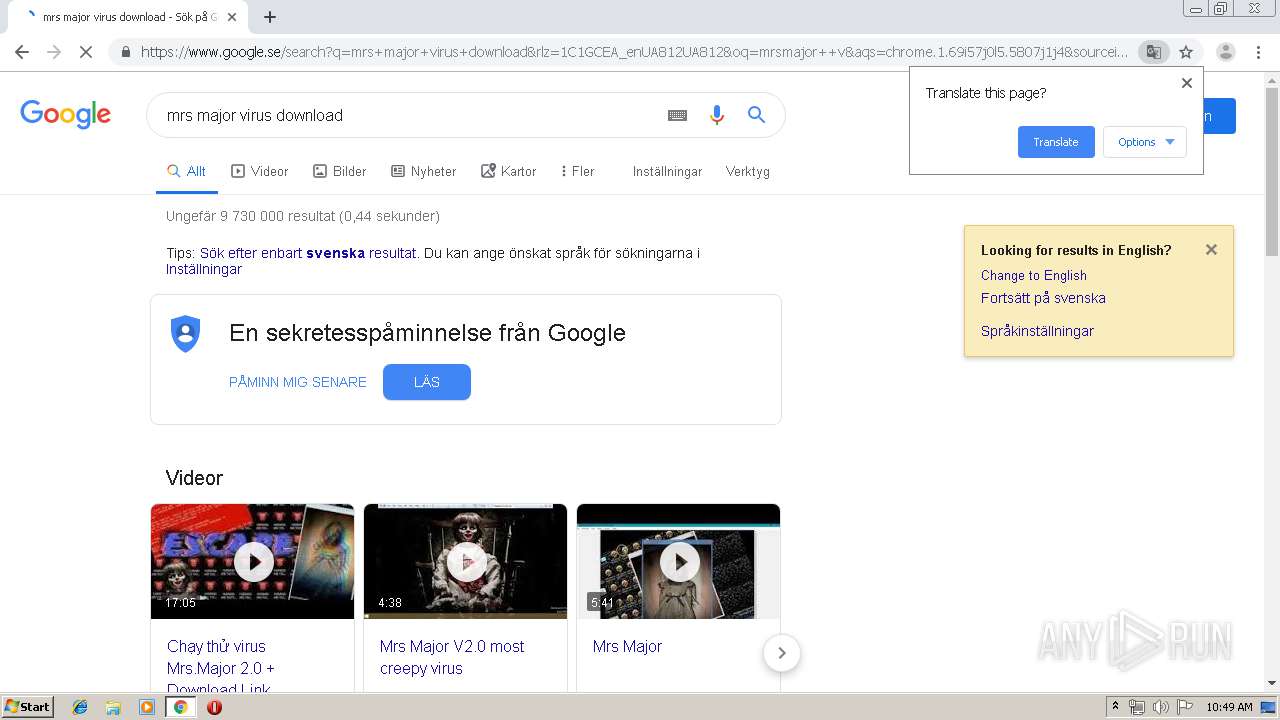The width and height of the screenshot is (1280, 720).
Task: Click the padlock site info icon
Action: pos(126,52)
